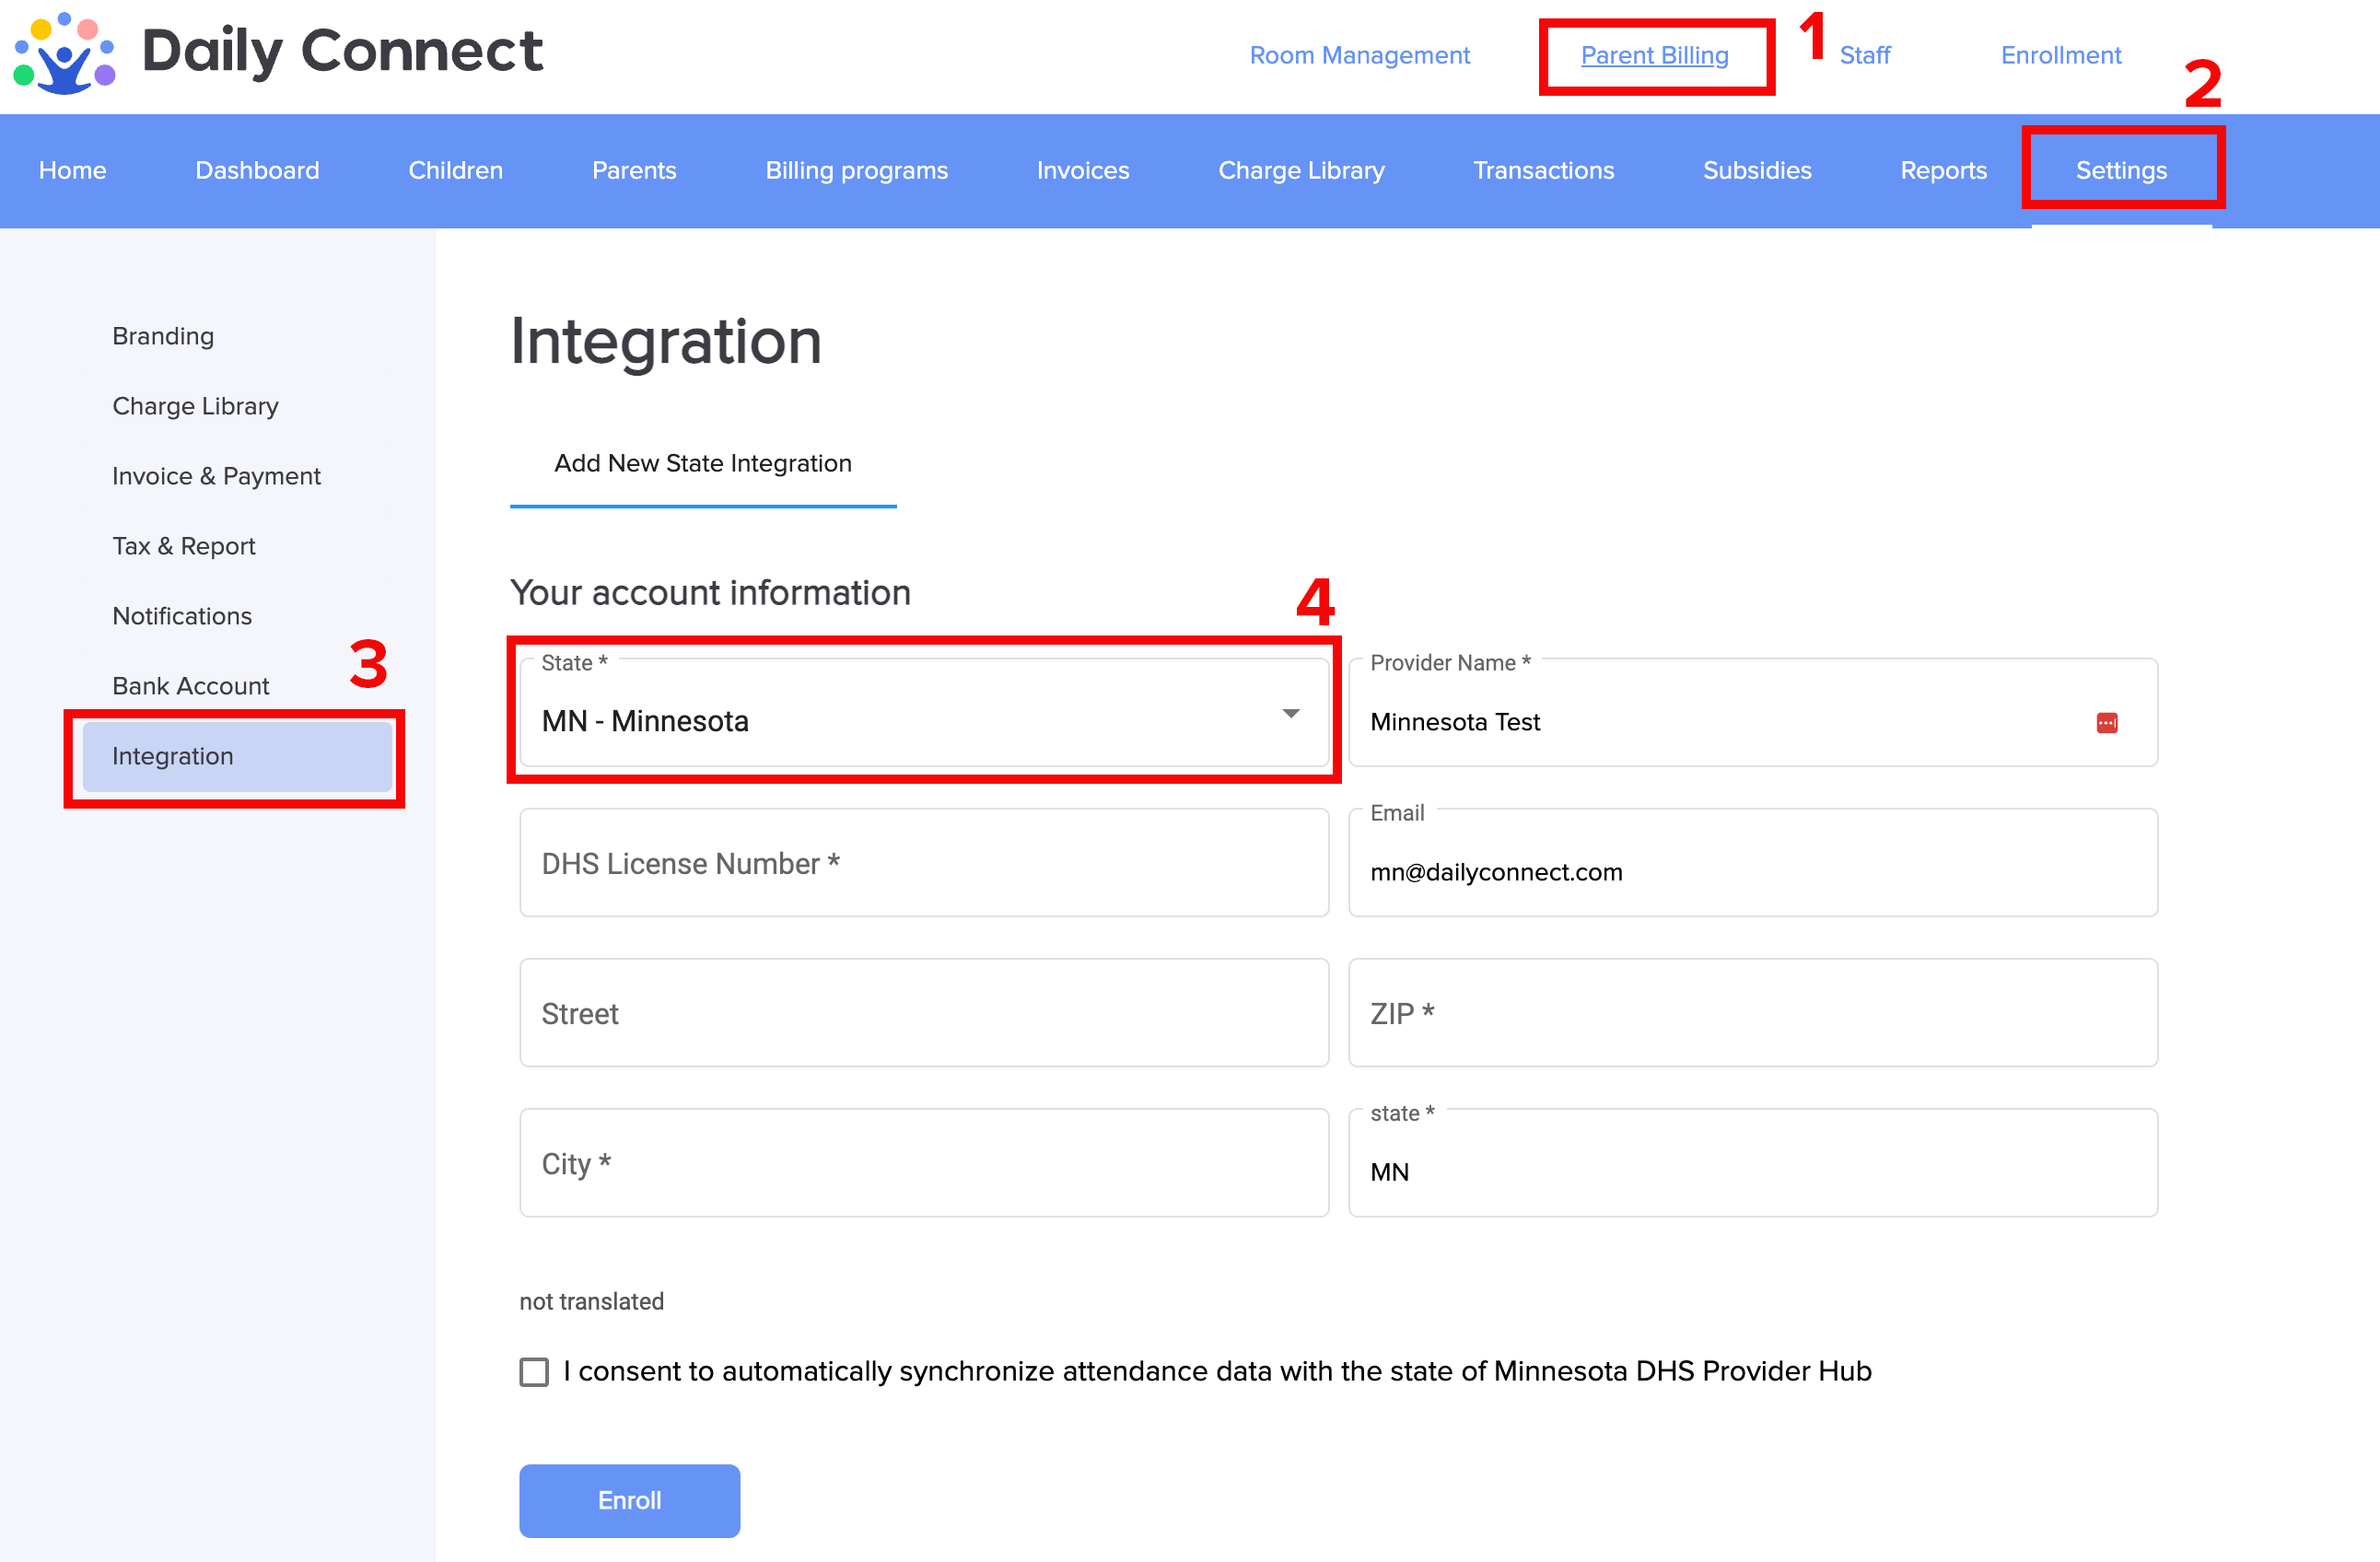Click the DHS License Number field
This screenshot has width=2380, height=1562.
923,863
